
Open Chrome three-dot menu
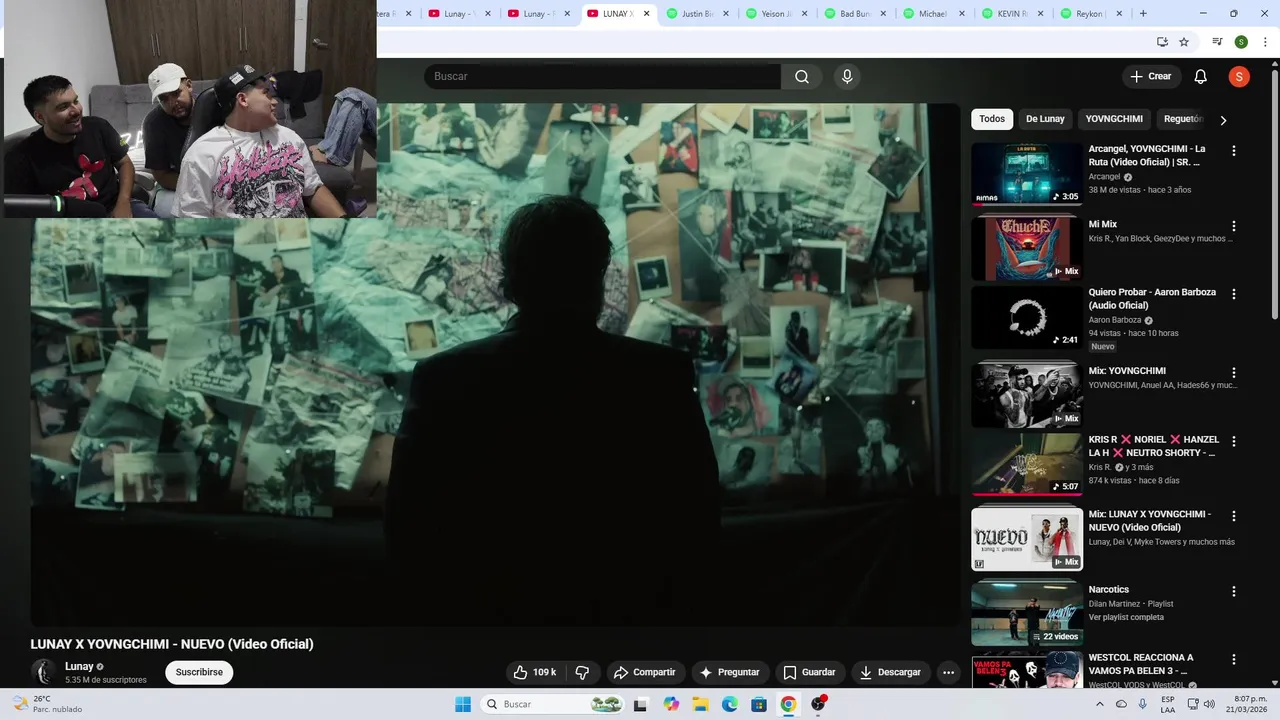pyautogui.click(x=1265, y=42)
